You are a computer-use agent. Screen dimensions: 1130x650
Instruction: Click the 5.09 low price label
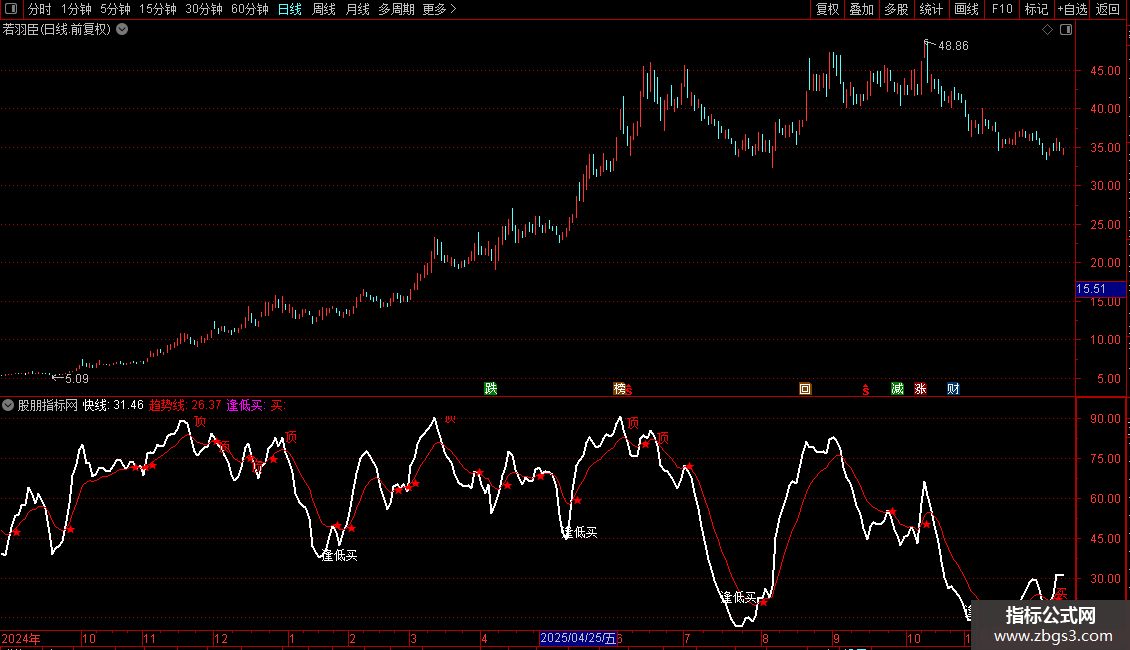pyautogui.click(x=76, y=379)
